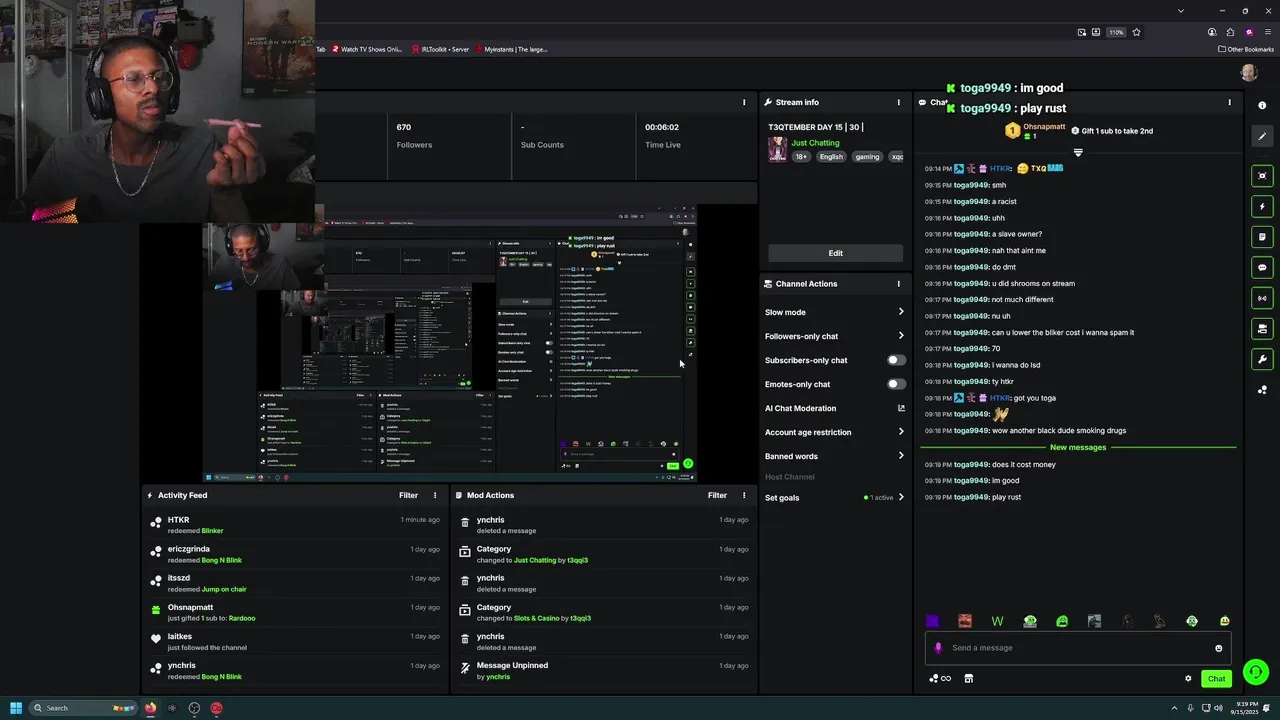1280x720 pixels.
Task: Click the t3qqi3 link in Slots & Casino row
Action: click(580, 618)
